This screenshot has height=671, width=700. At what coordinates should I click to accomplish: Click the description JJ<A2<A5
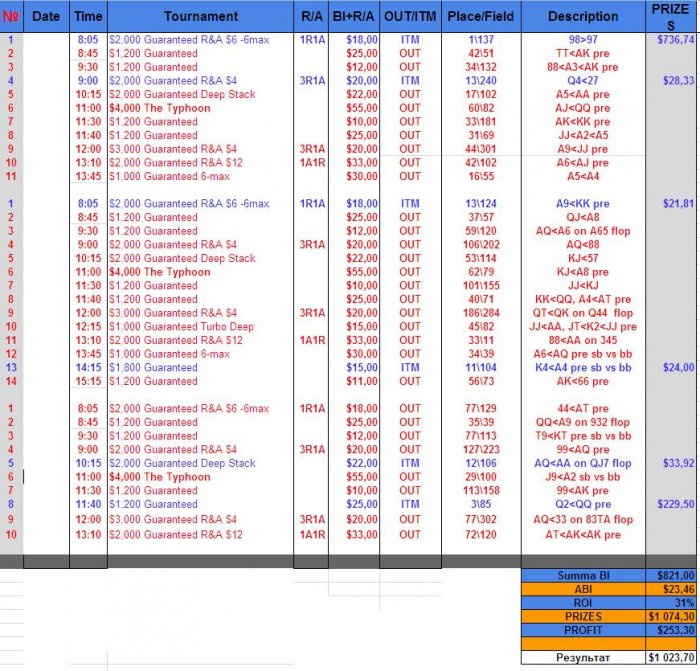pyautogui.click(x=583, y=135)
